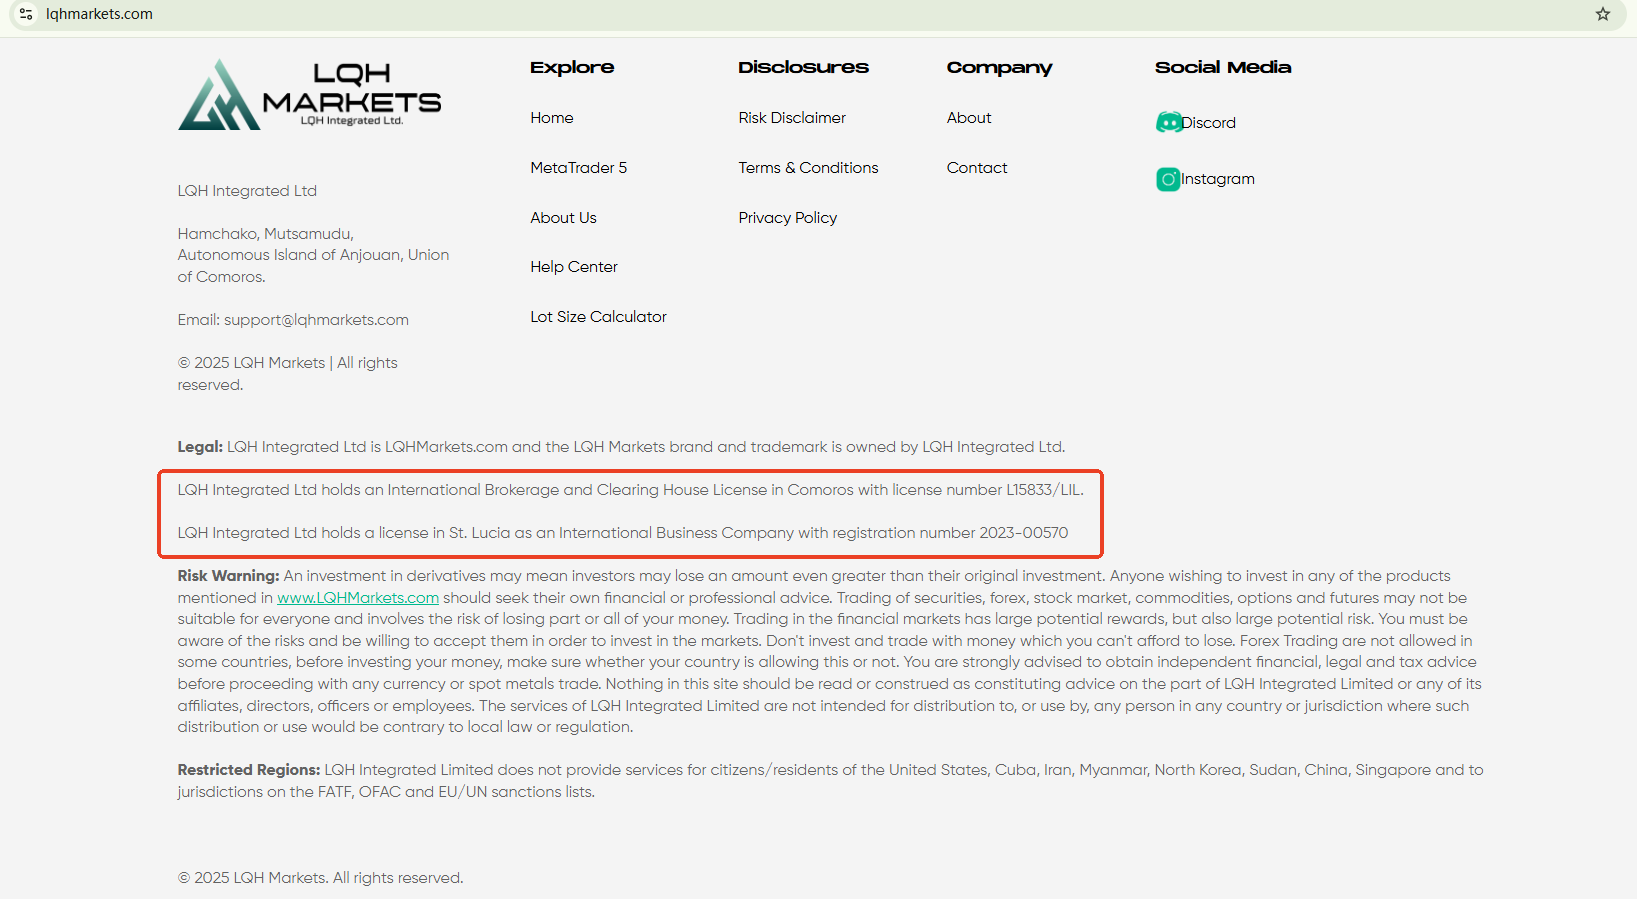Click the 'Legal:' label text
The height and width of the screenshot is (899, 1637).
click(x=200, y=447)
